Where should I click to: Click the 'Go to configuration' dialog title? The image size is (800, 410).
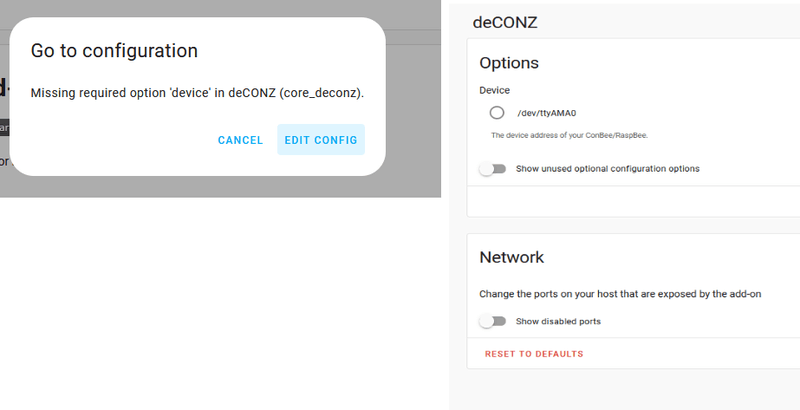coord(114,51)
